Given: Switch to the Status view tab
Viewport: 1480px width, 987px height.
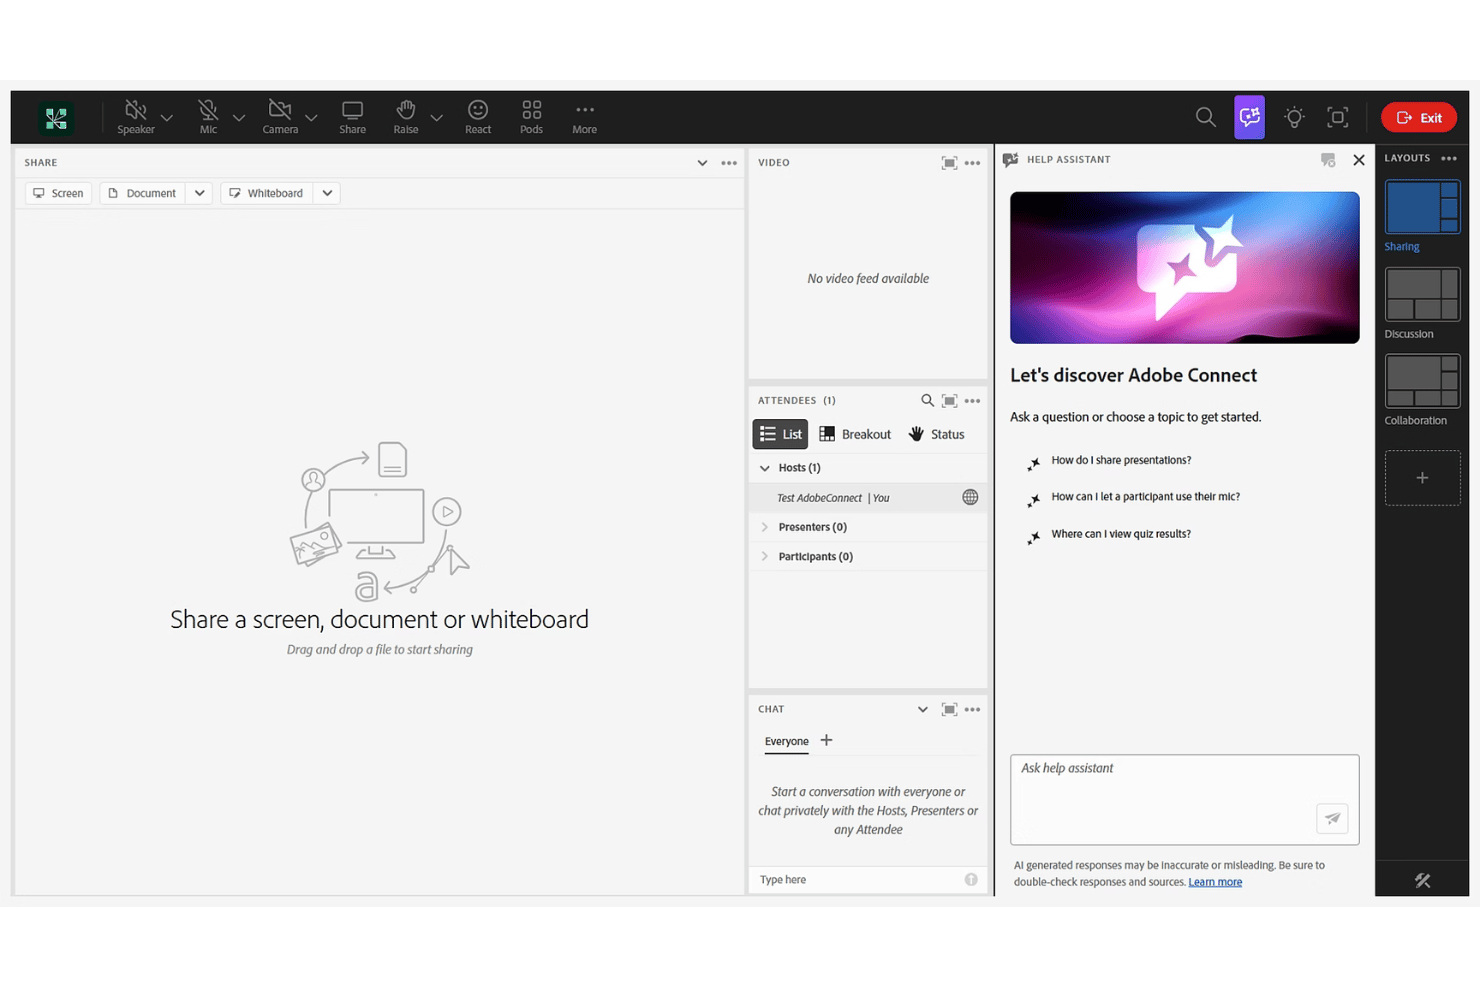Looking at the screenshot, I should click(x=937, y=434).
